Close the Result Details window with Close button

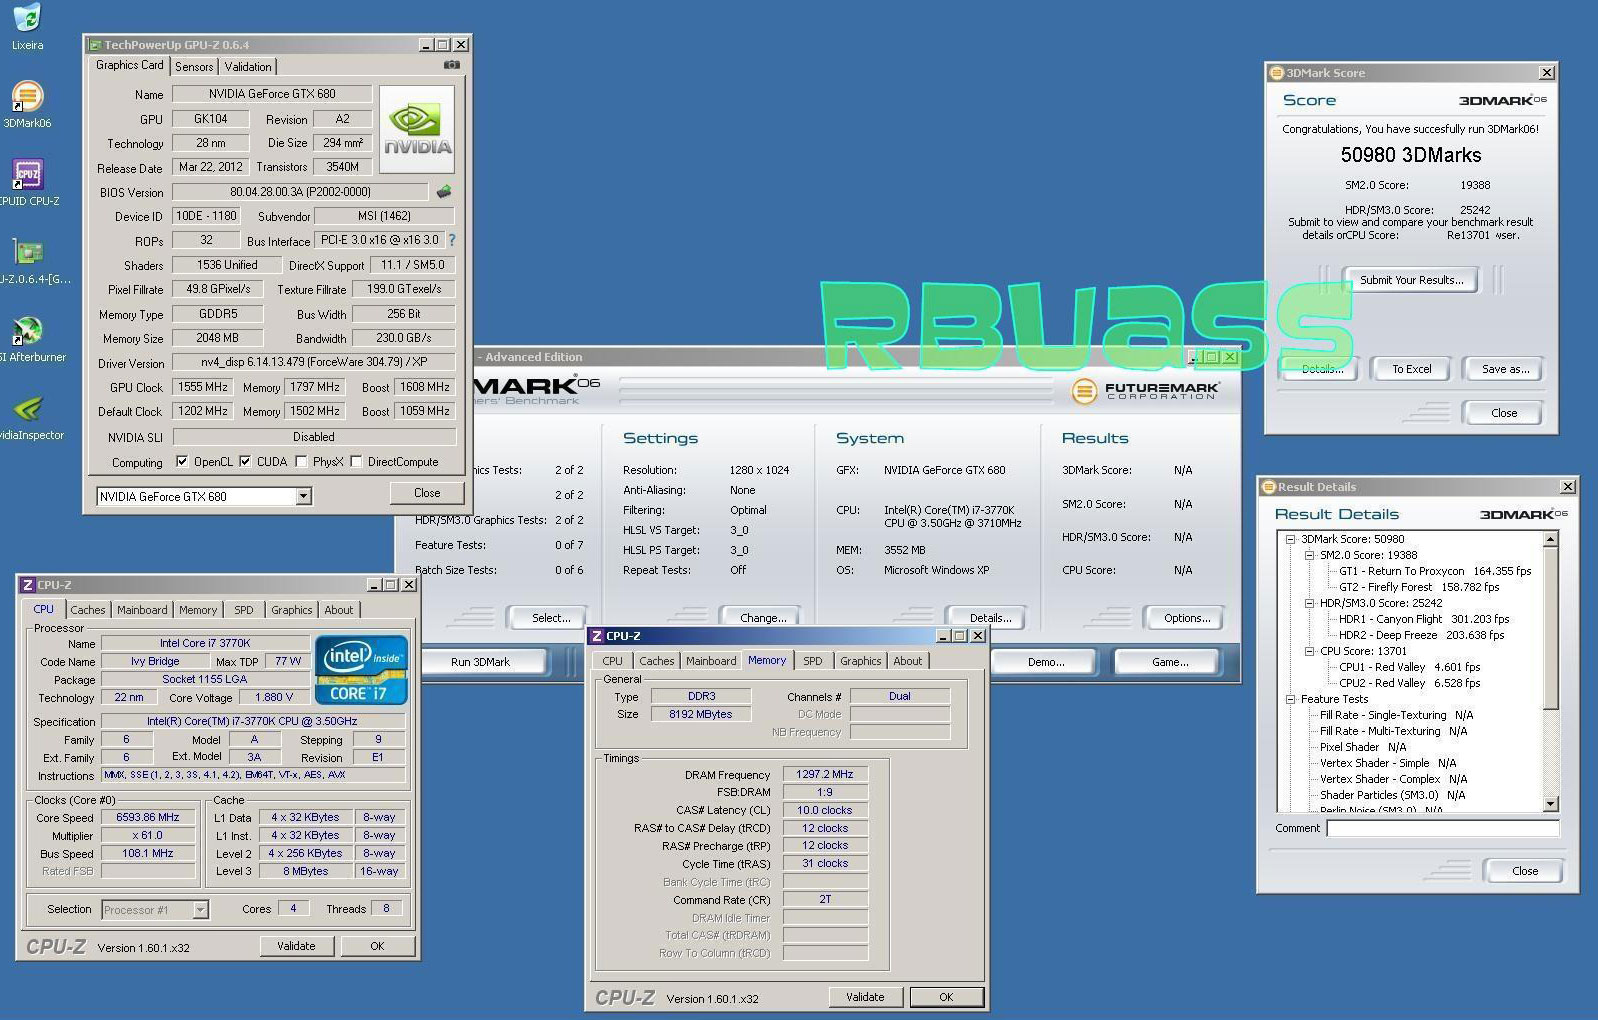click(1524, 871)
